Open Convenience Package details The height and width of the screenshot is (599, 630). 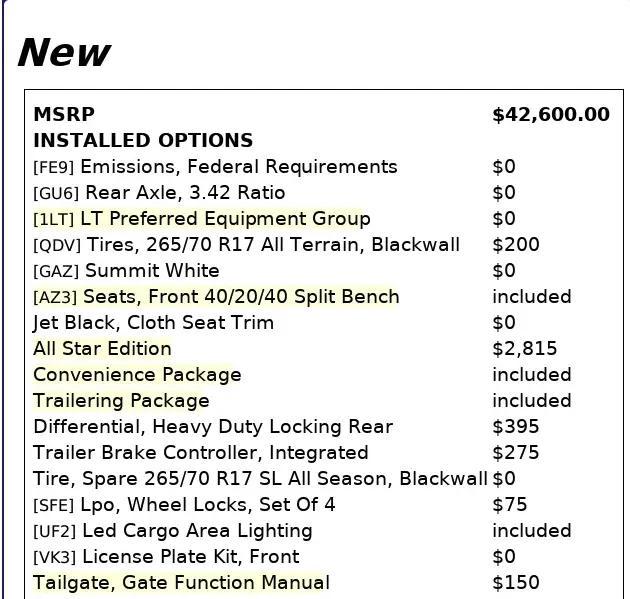click(137, 375)
